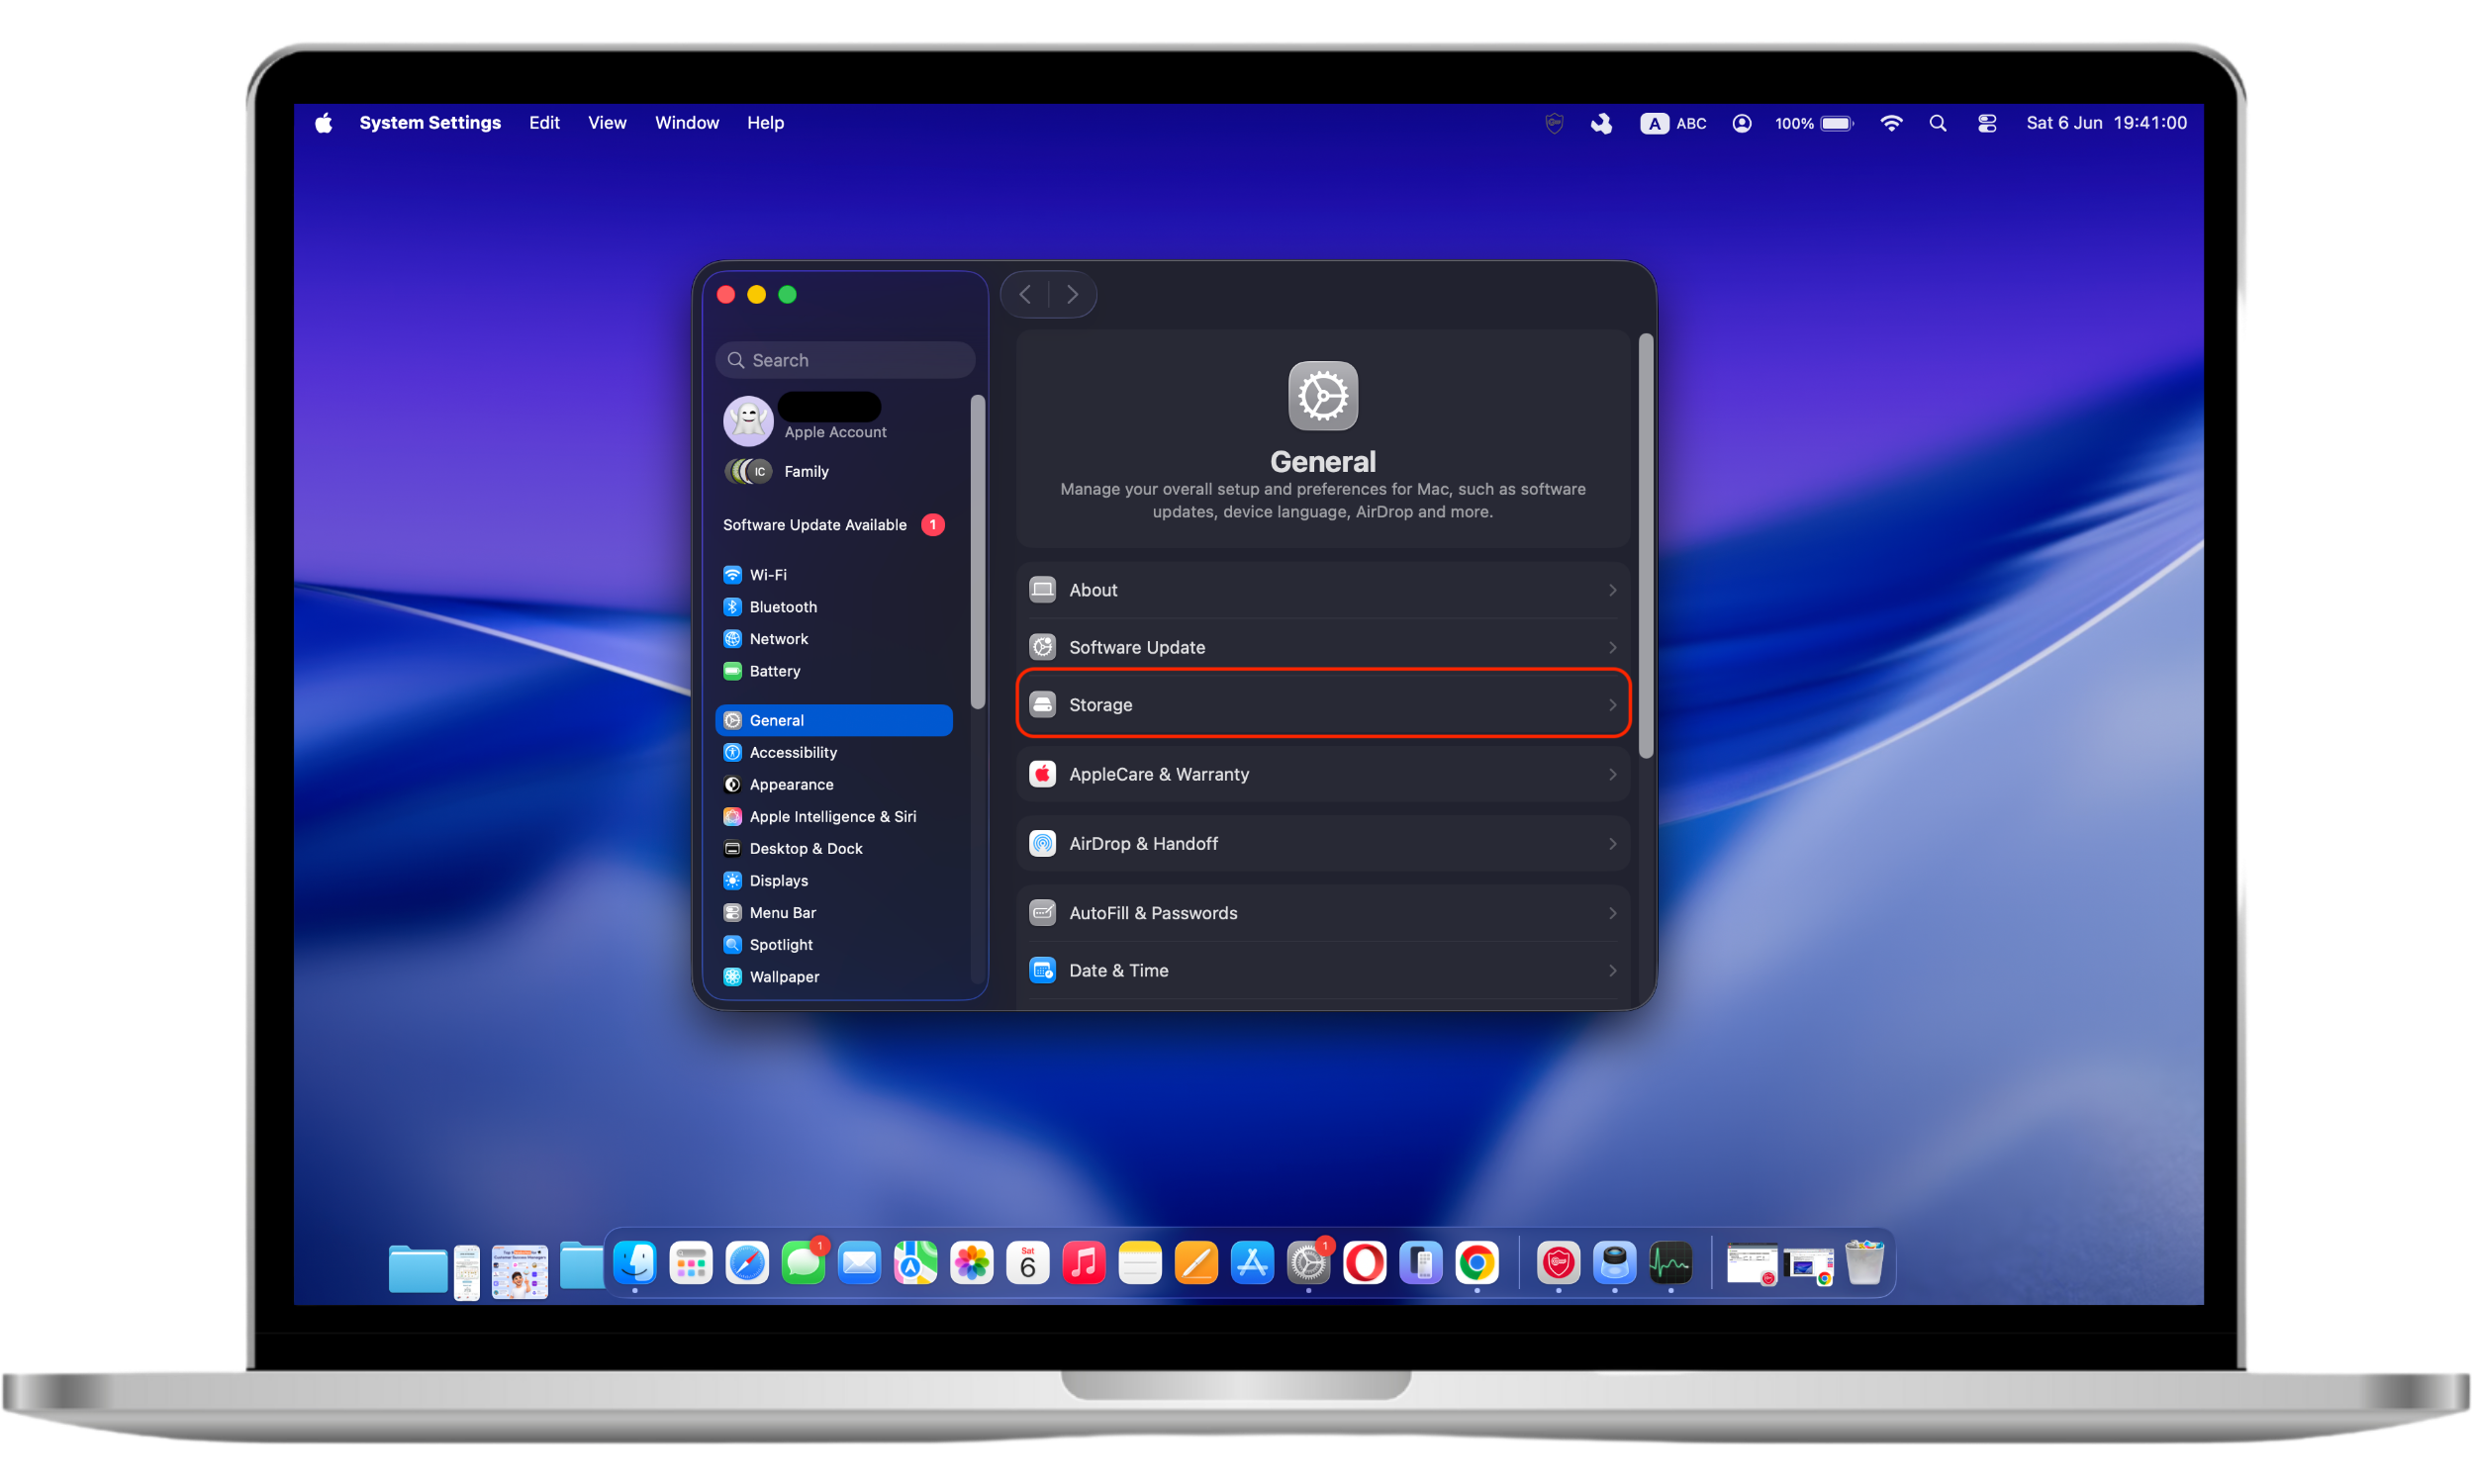Expand Software Update row
Image resolution: width=2474 pixels, height=1484 pixels.
tap(1323, 647)
